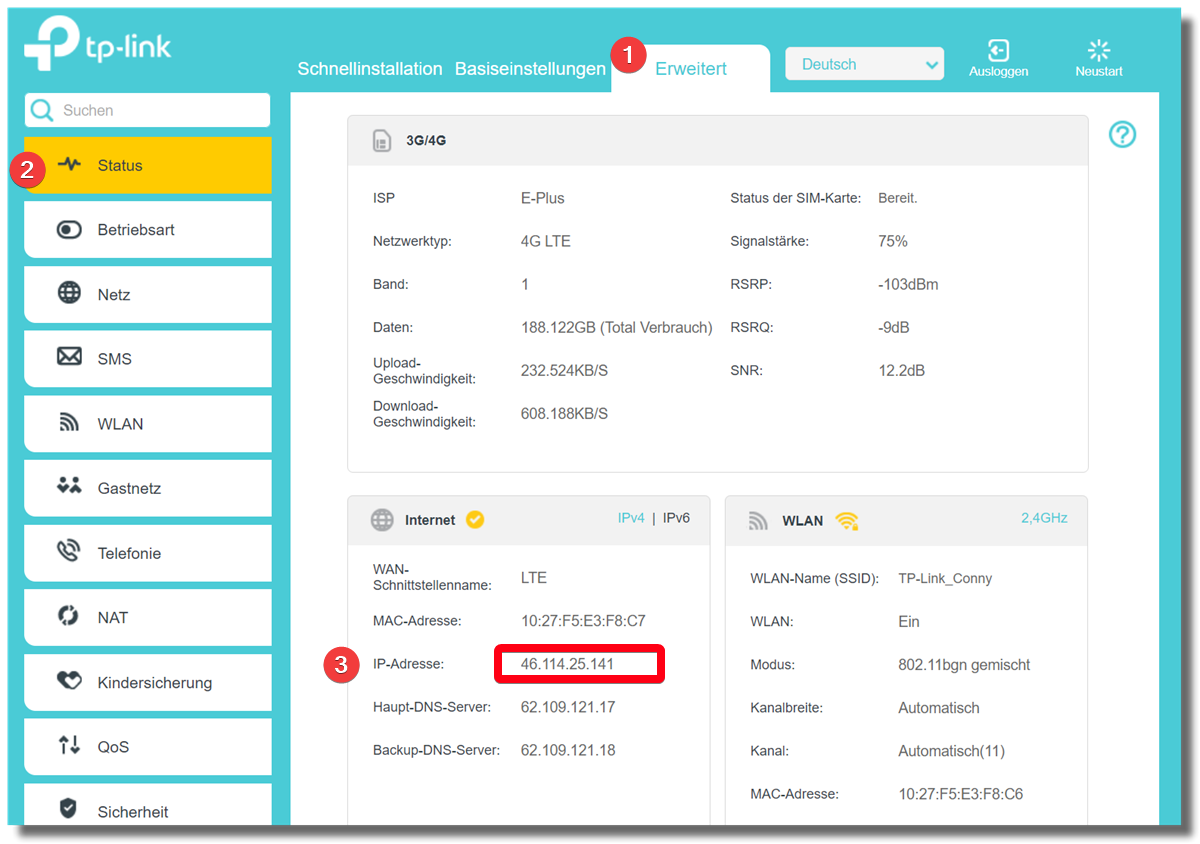1200x844 pixels.
Task: Open the Deutsch language dropdown
Action: pos(864,65)
